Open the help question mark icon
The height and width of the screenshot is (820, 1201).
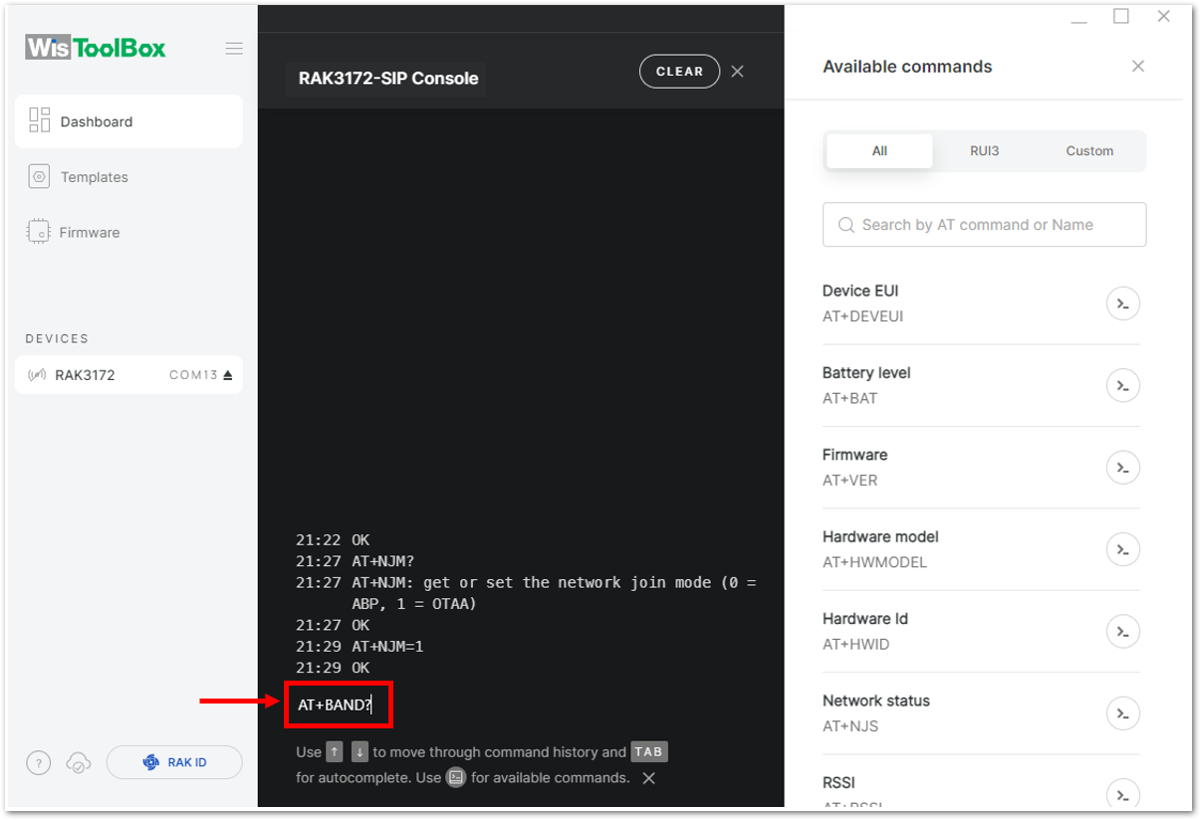pos(38,763)
